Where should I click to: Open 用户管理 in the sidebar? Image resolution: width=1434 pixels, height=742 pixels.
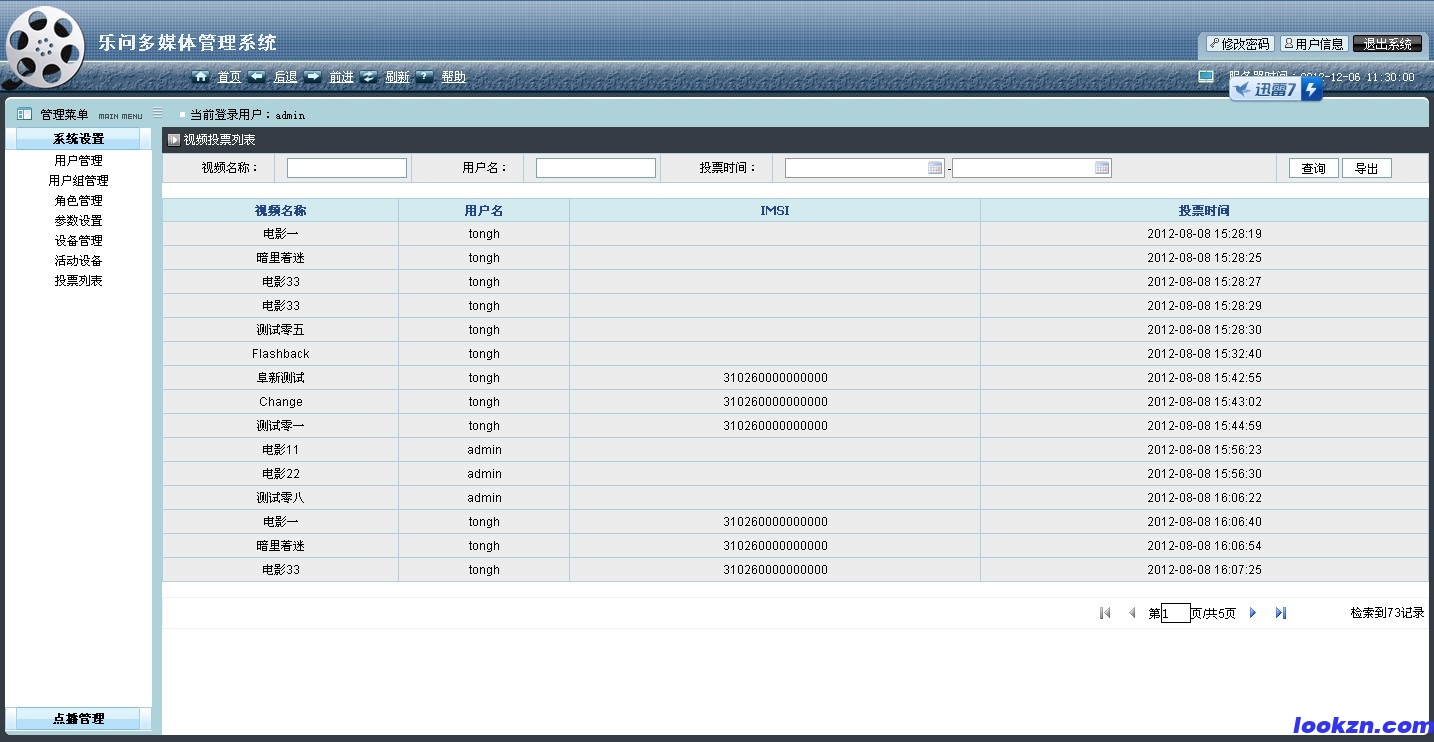click(78, 160)
